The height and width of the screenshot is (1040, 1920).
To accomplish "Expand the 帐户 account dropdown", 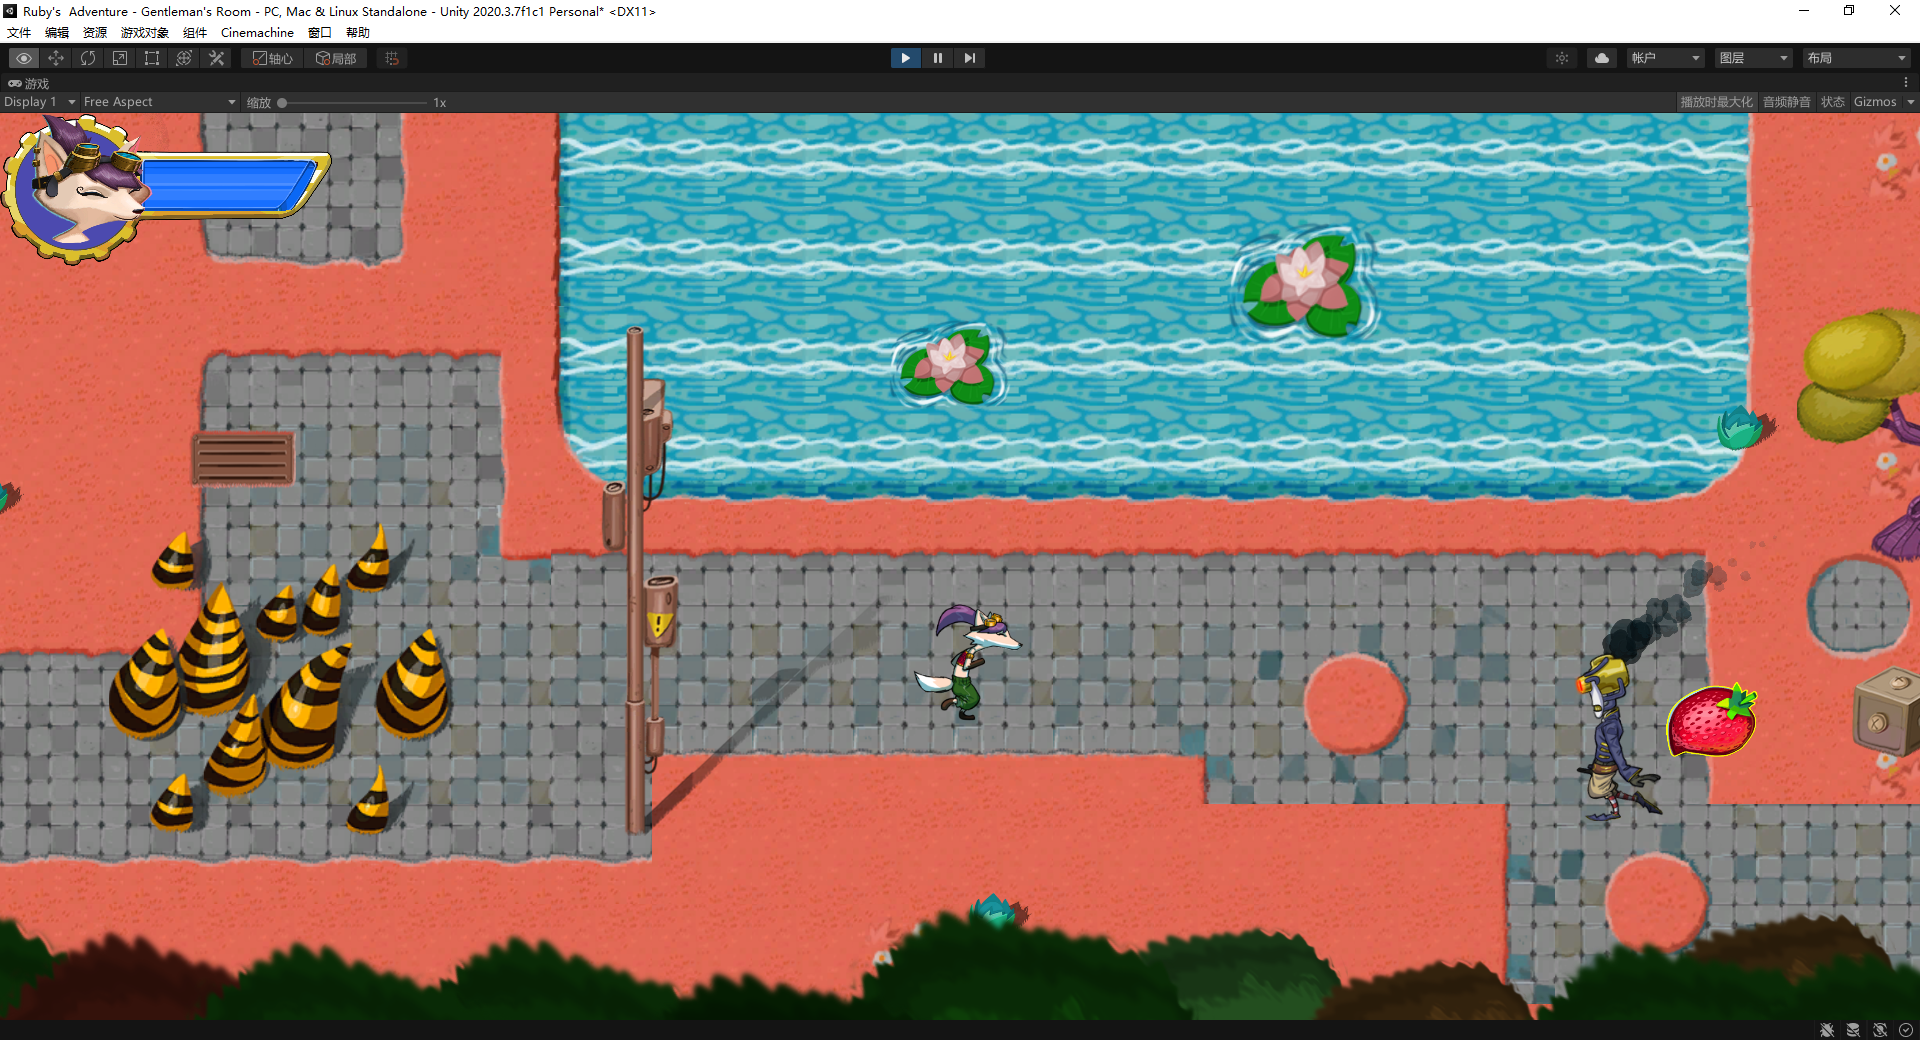I will [1665, 58].
